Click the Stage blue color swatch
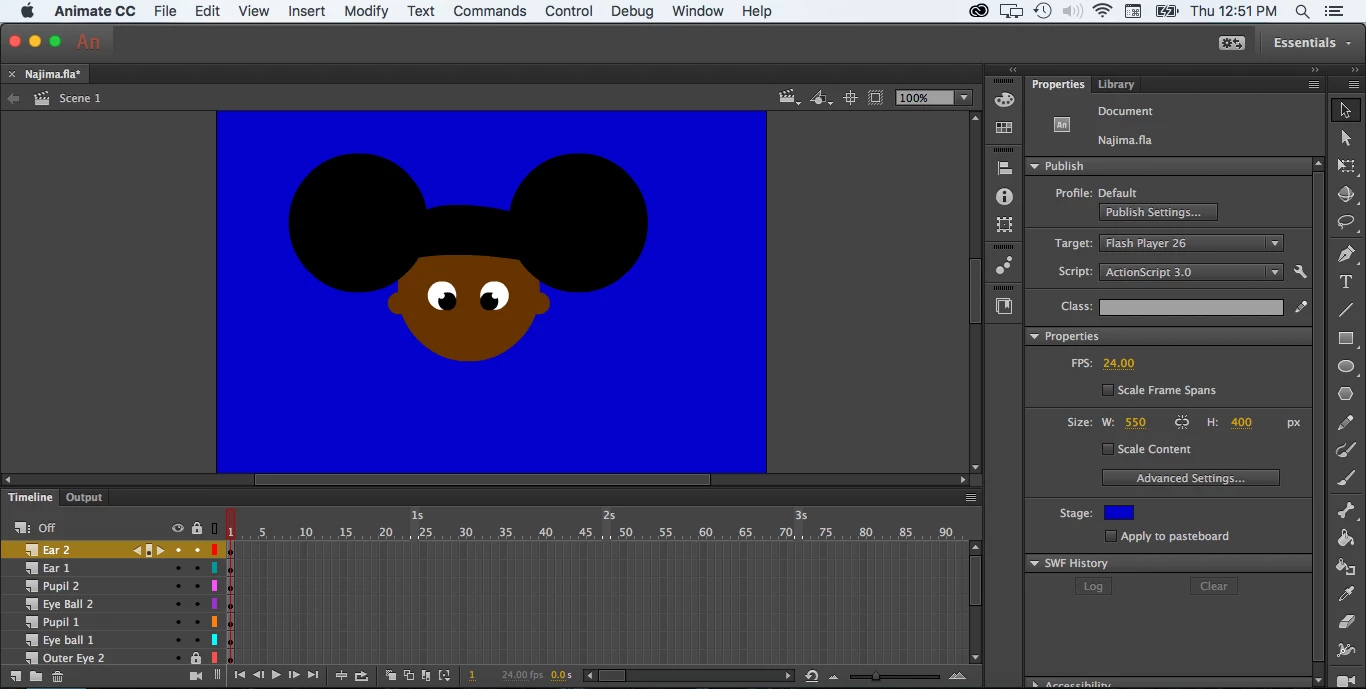 (x=1119, y=513)
